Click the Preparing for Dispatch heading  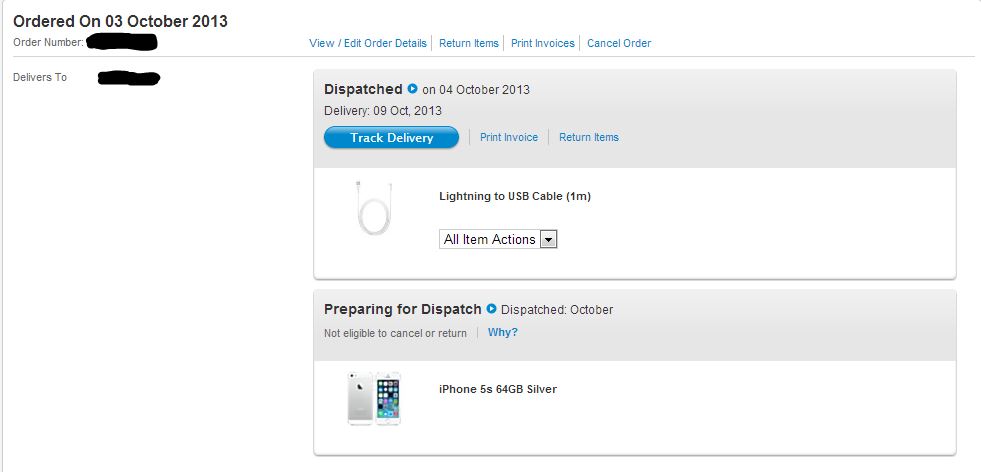coord(403,309)
